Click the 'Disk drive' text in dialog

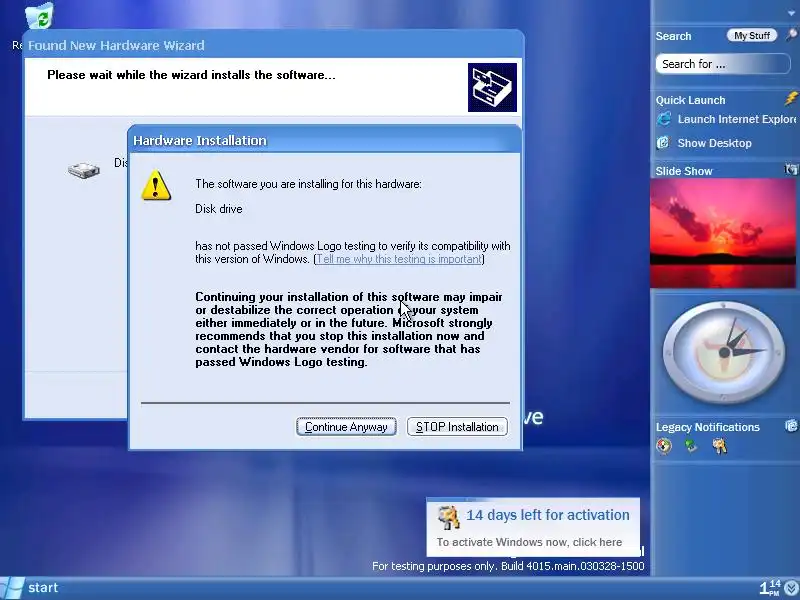point(218,209)
